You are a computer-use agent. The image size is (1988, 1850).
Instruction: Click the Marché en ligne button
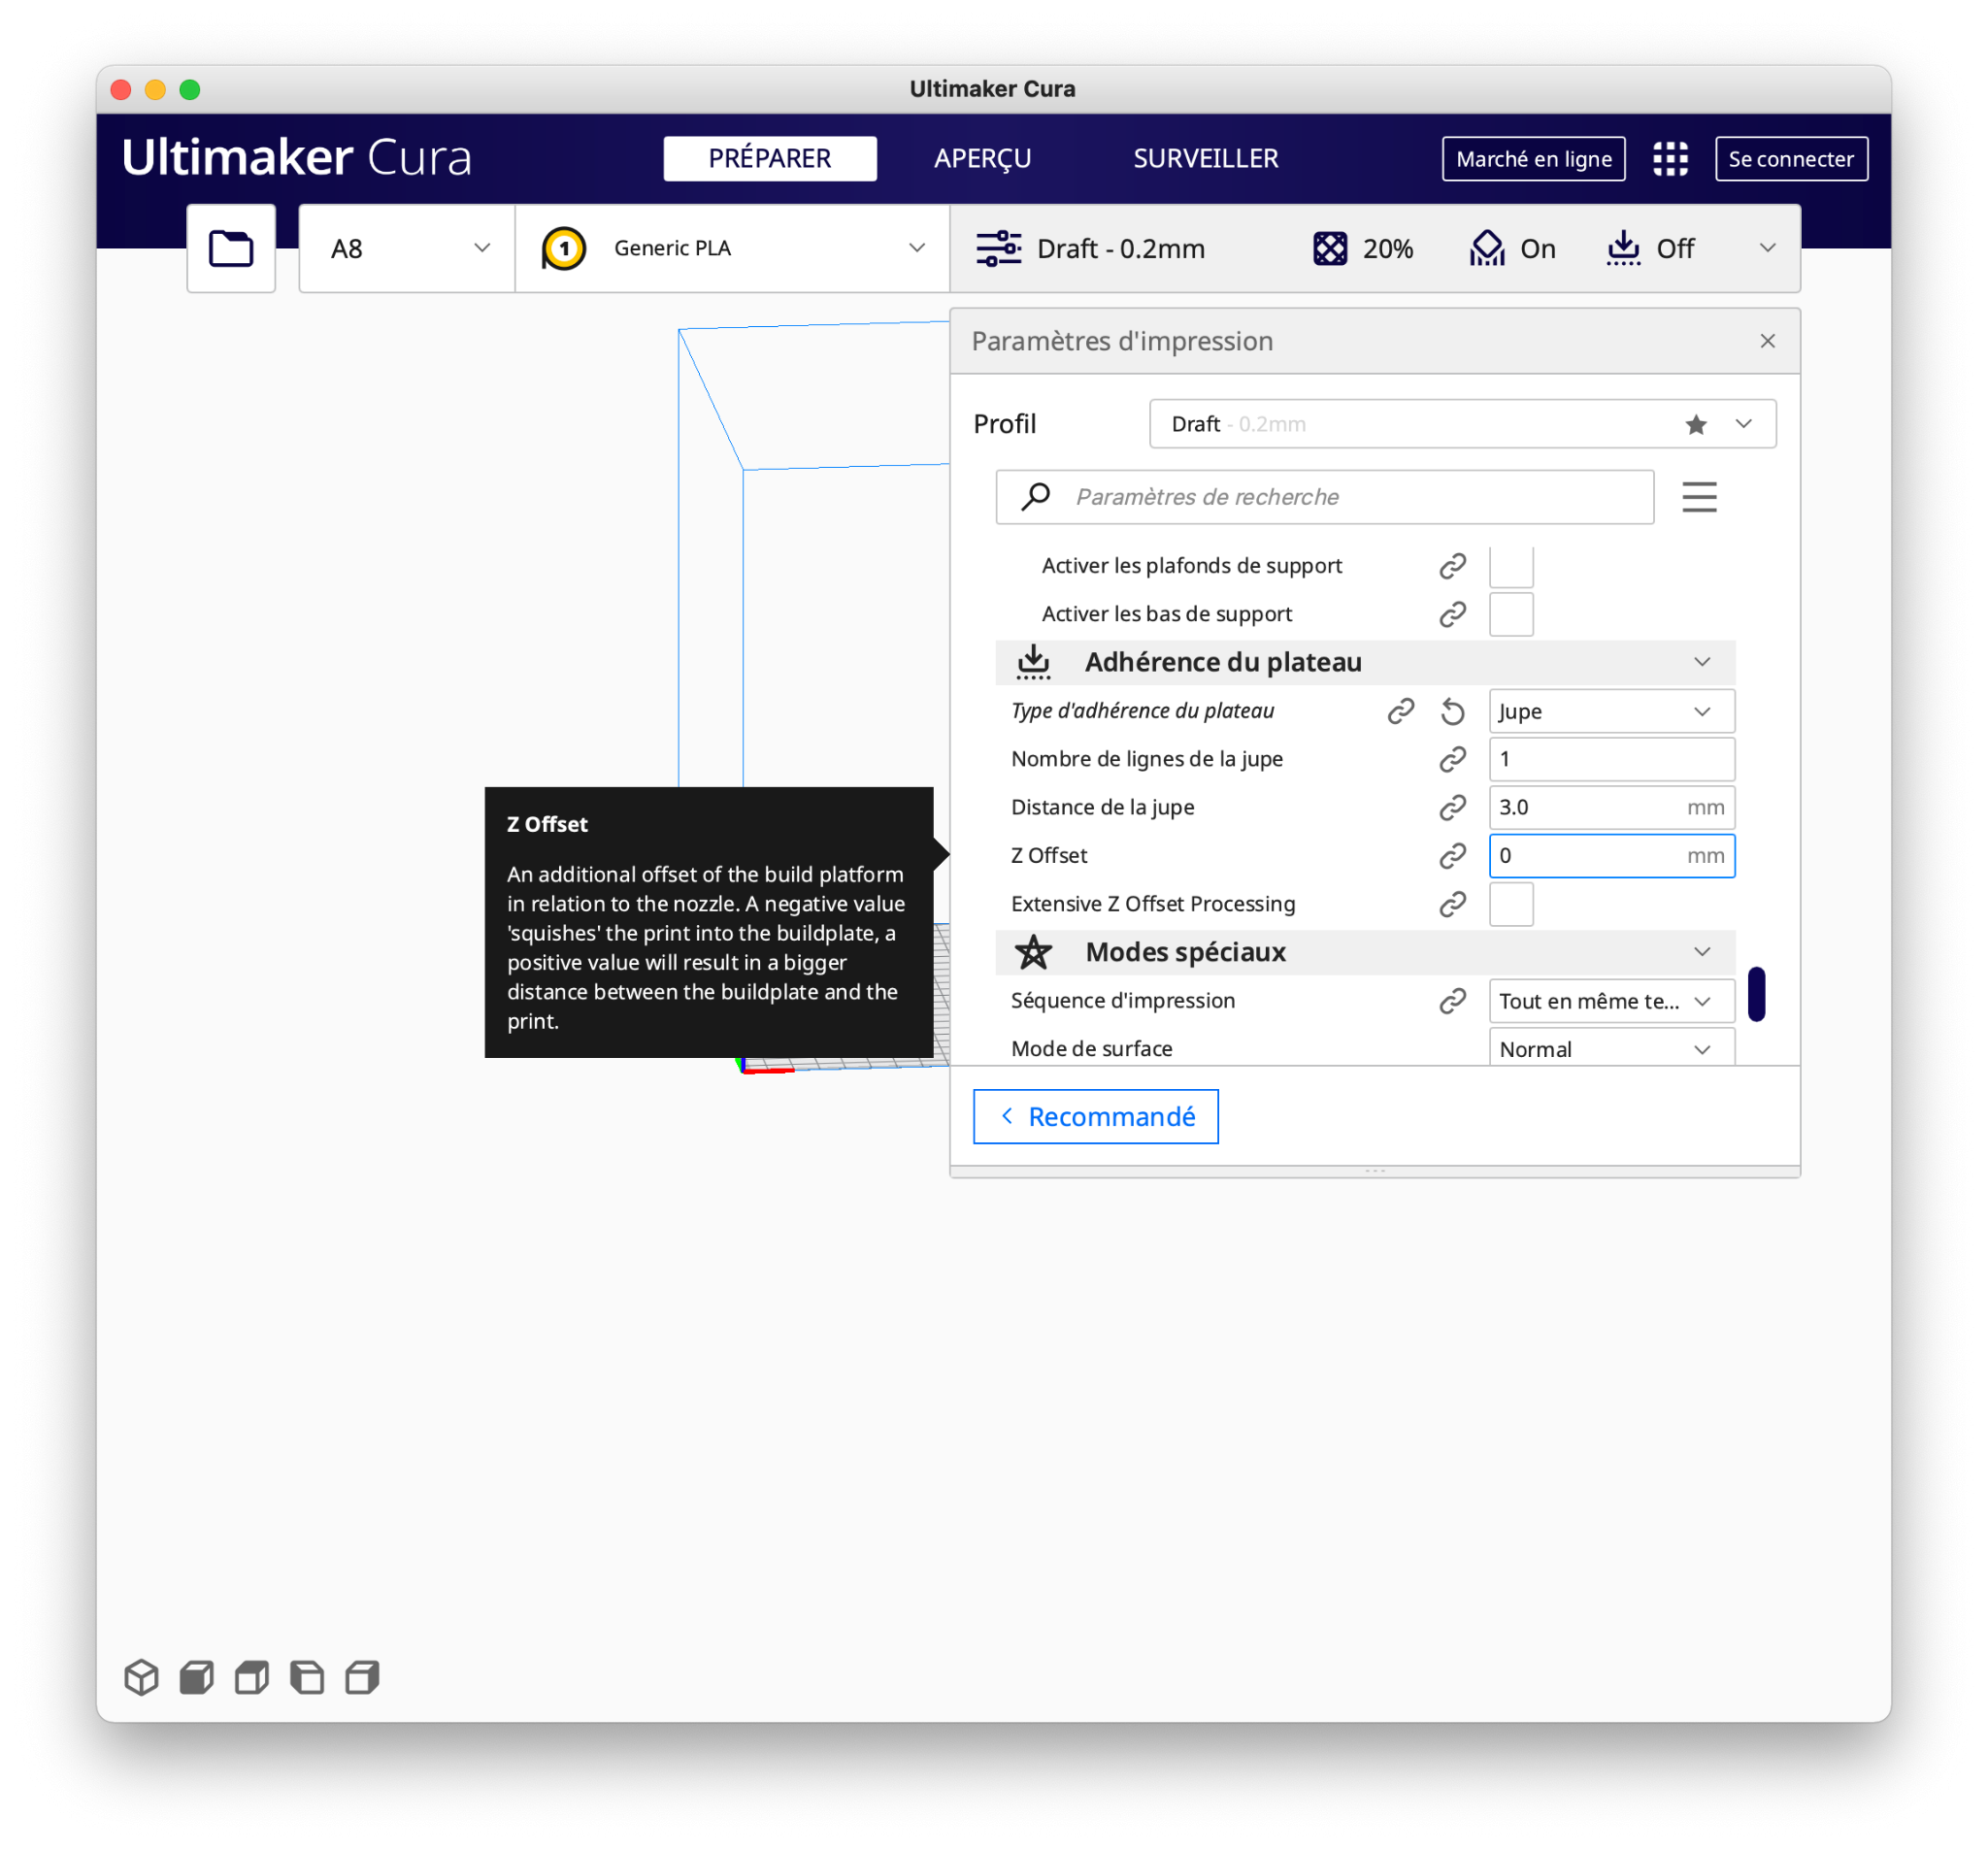click(x=1533, y=158)
